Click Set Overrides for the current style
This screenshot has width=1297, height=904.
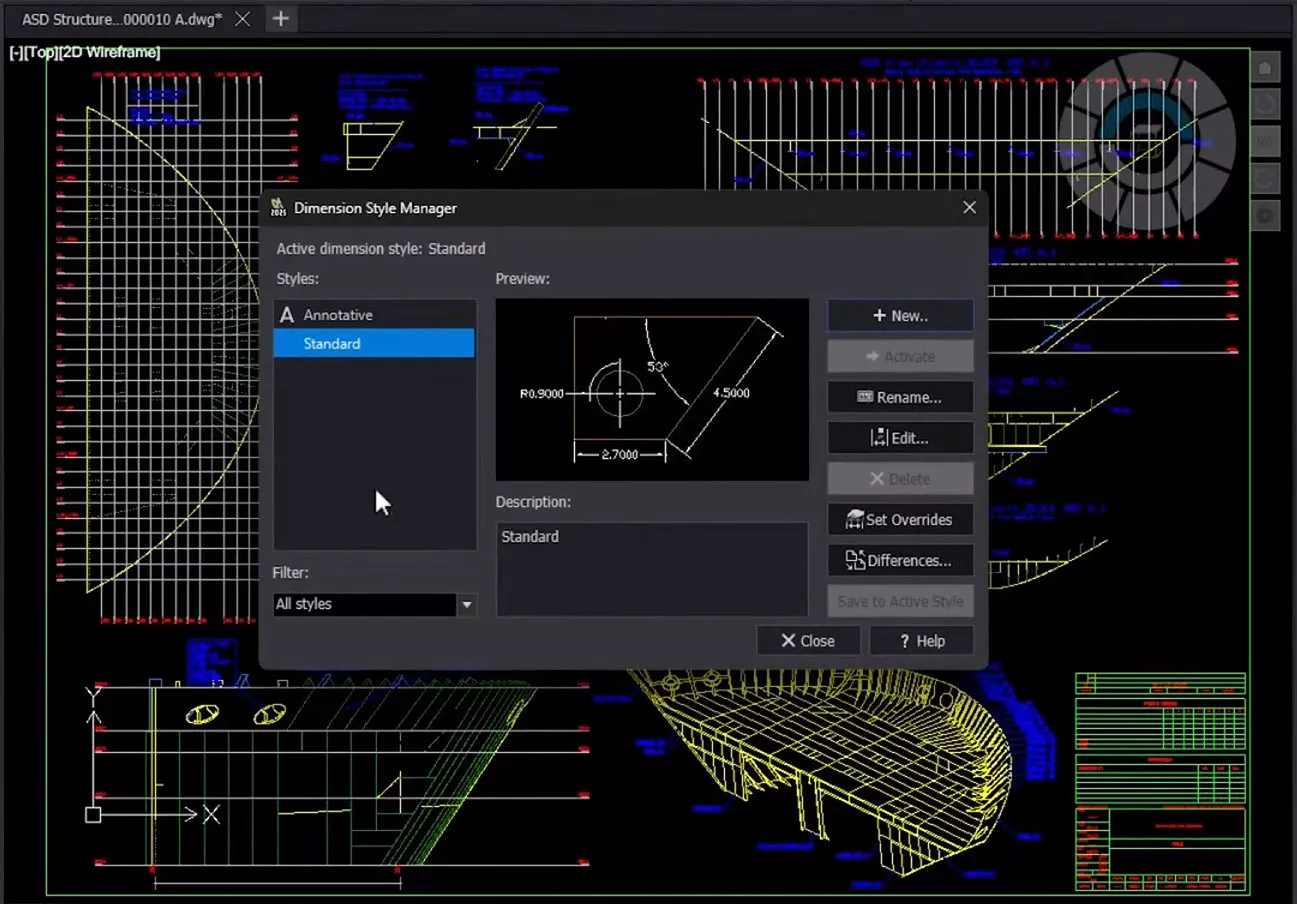click(899, 519)
